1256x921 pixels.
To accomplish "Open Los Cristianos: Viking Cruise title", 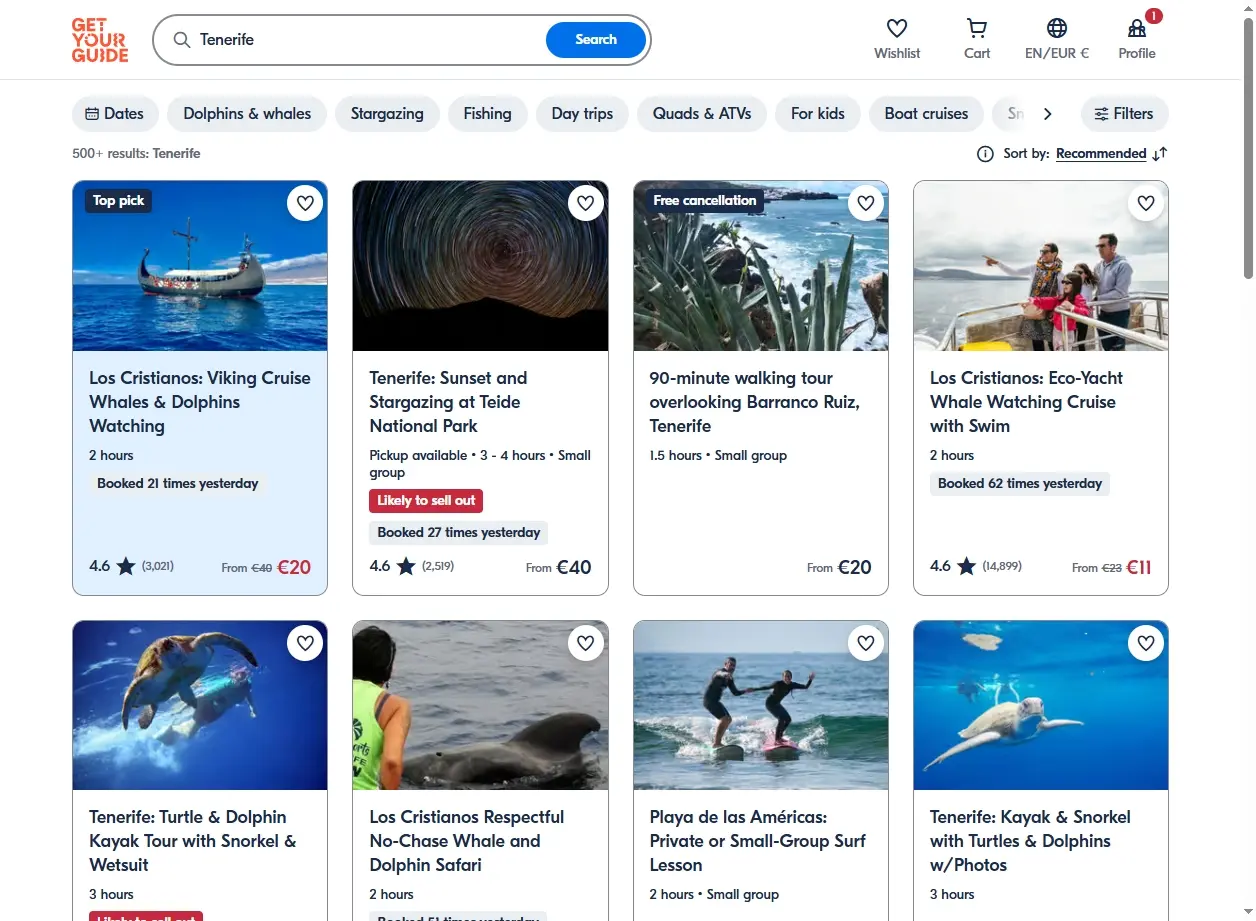I will [200, 402].
